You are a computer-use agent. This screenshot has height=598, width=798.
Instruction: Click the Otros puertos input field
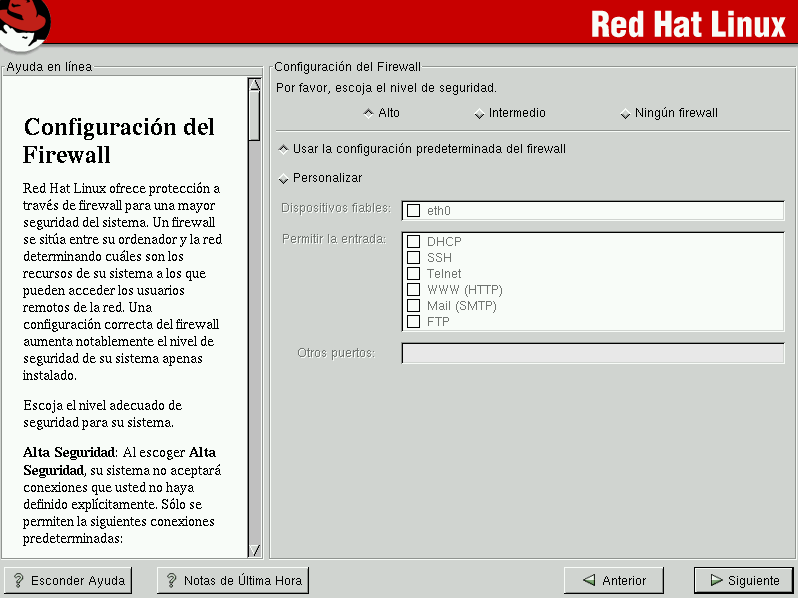pos(592,353)
